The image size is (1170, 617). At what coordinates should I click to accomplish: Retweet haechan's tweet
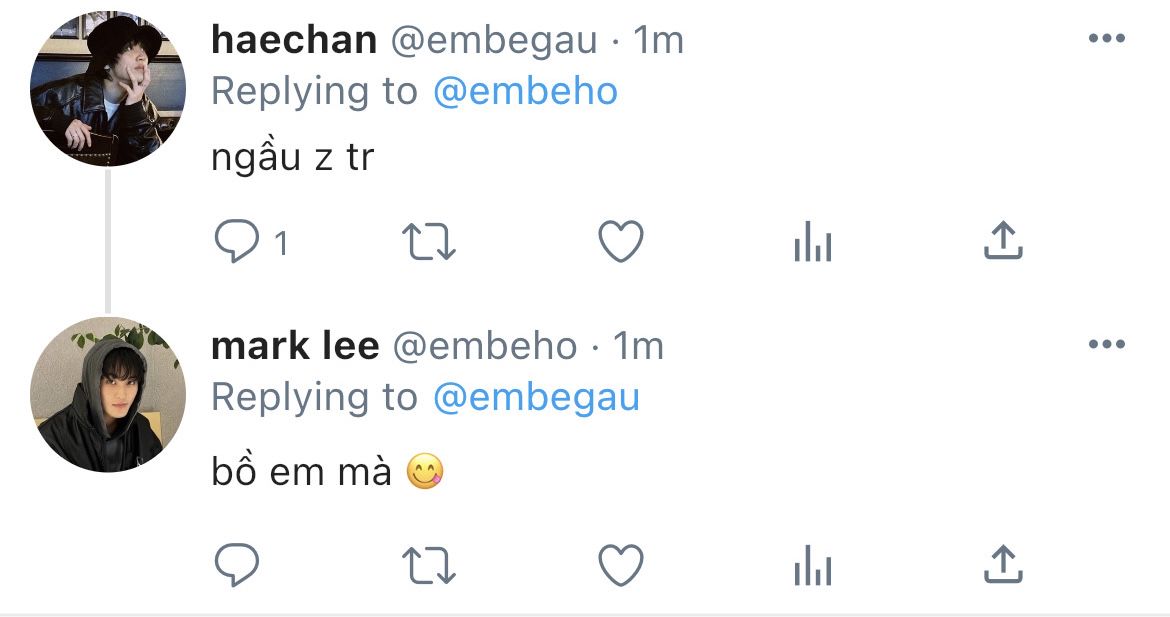[428, 242]
